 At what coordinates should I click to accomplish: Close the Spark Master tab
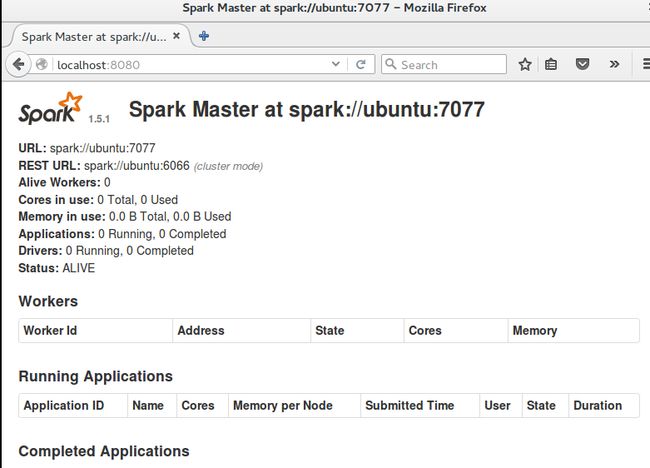point(176,36)
